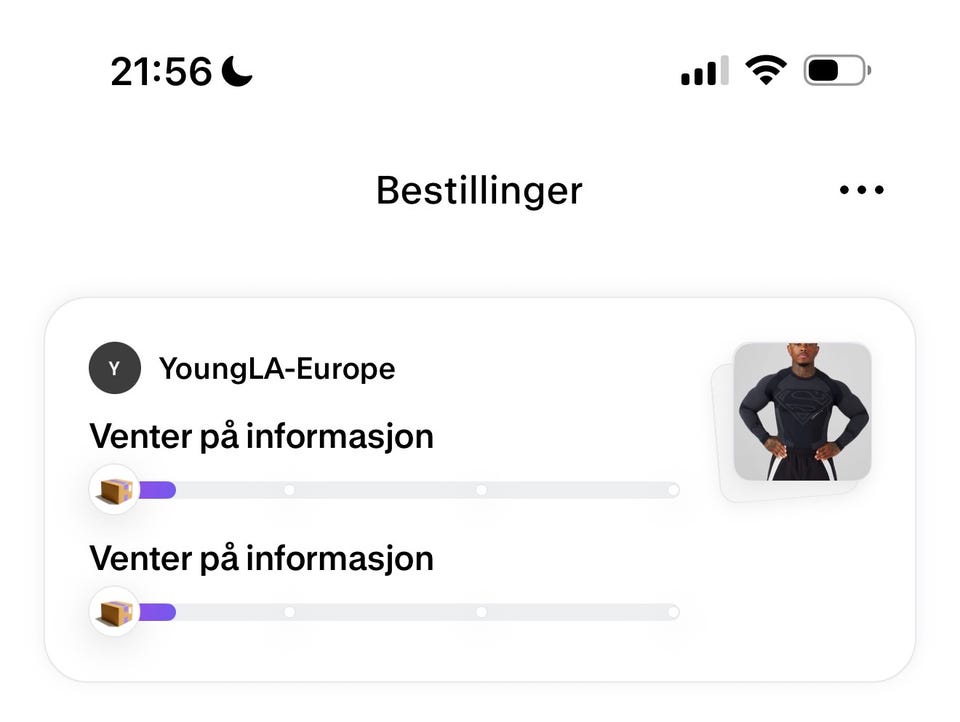Select the YoungLA-Europe avatar circle
Screen dimensions: 960x722
[114, 368]
